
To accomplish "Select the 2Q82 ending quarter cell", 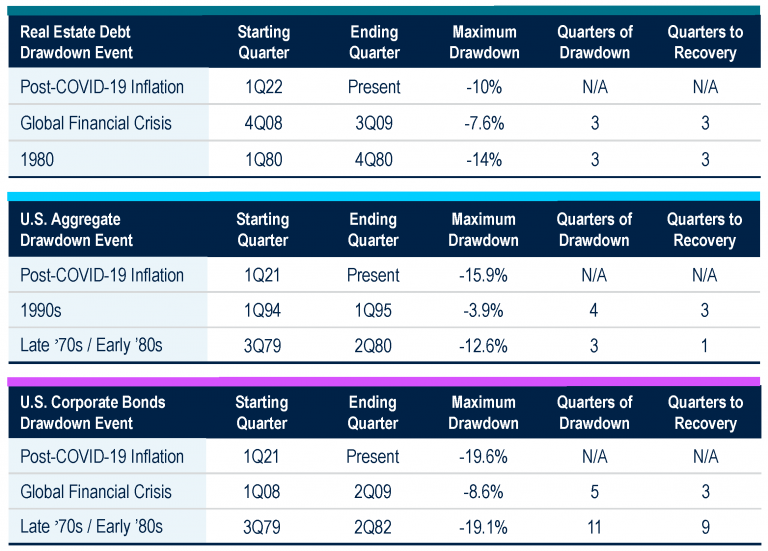I will pyautogui.click(x=373, y=526).
